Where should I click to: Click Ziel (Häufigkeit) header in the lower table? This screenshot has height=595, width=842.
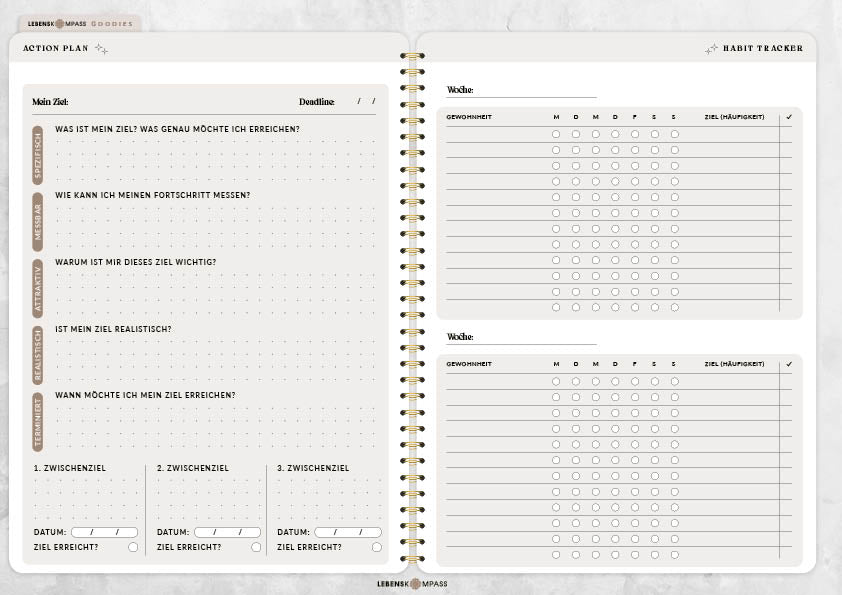coord(734,364)
